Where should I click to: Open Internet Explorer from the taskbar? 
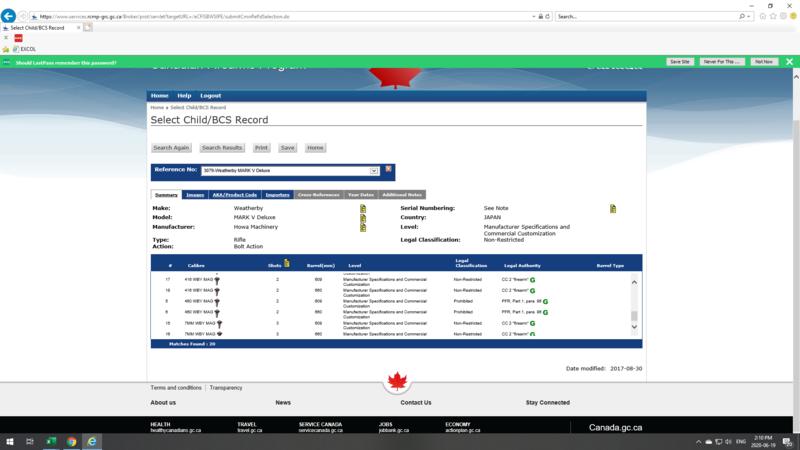point(92,441)
